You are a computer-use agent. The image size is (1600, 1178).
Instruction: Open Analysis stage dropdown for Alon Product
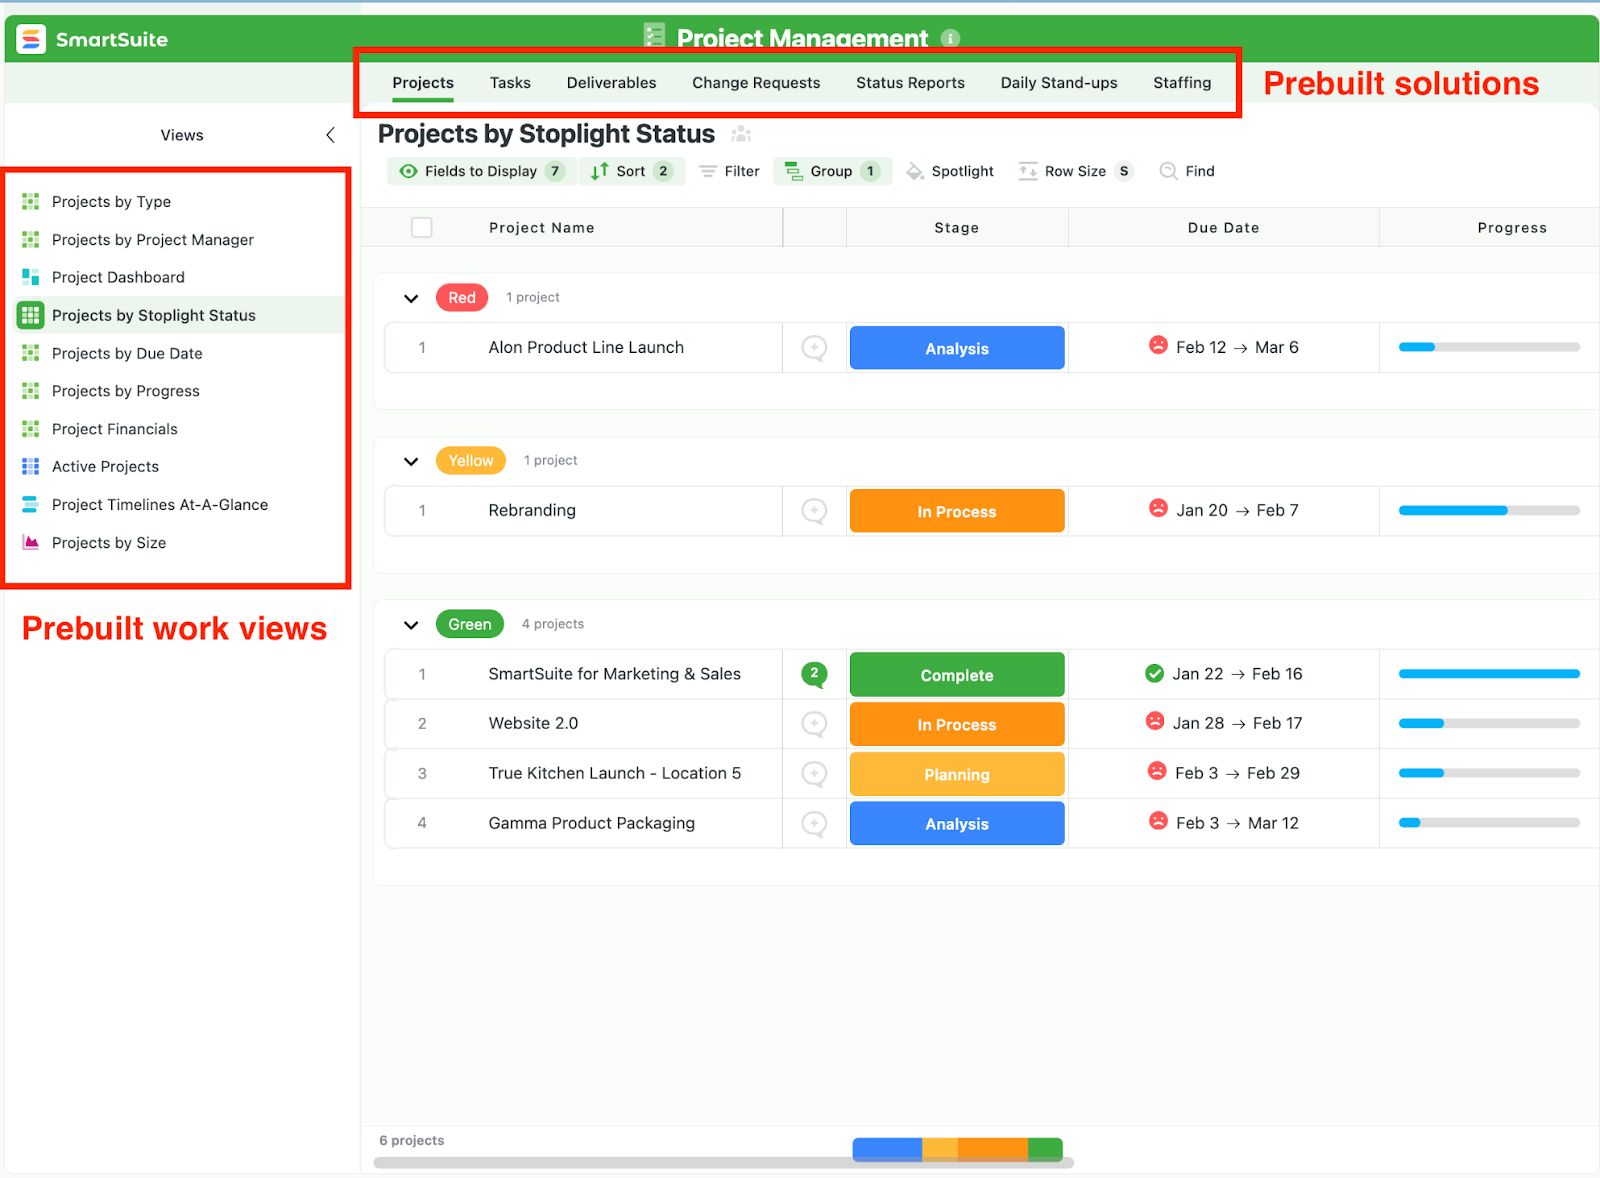pos(957,348)
